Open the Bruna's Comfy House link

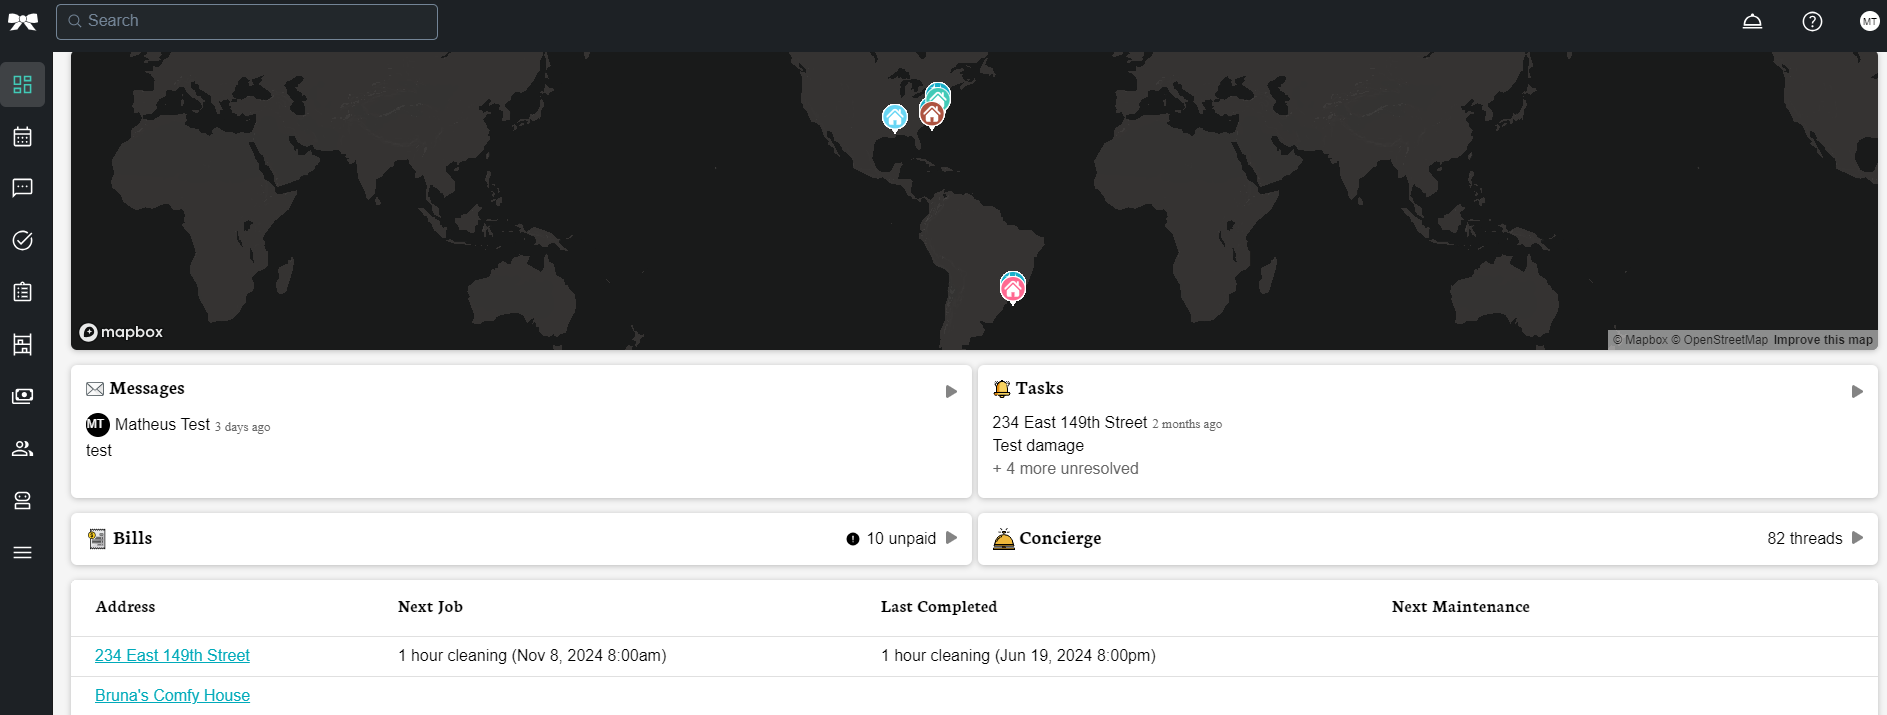coord(172,696)
